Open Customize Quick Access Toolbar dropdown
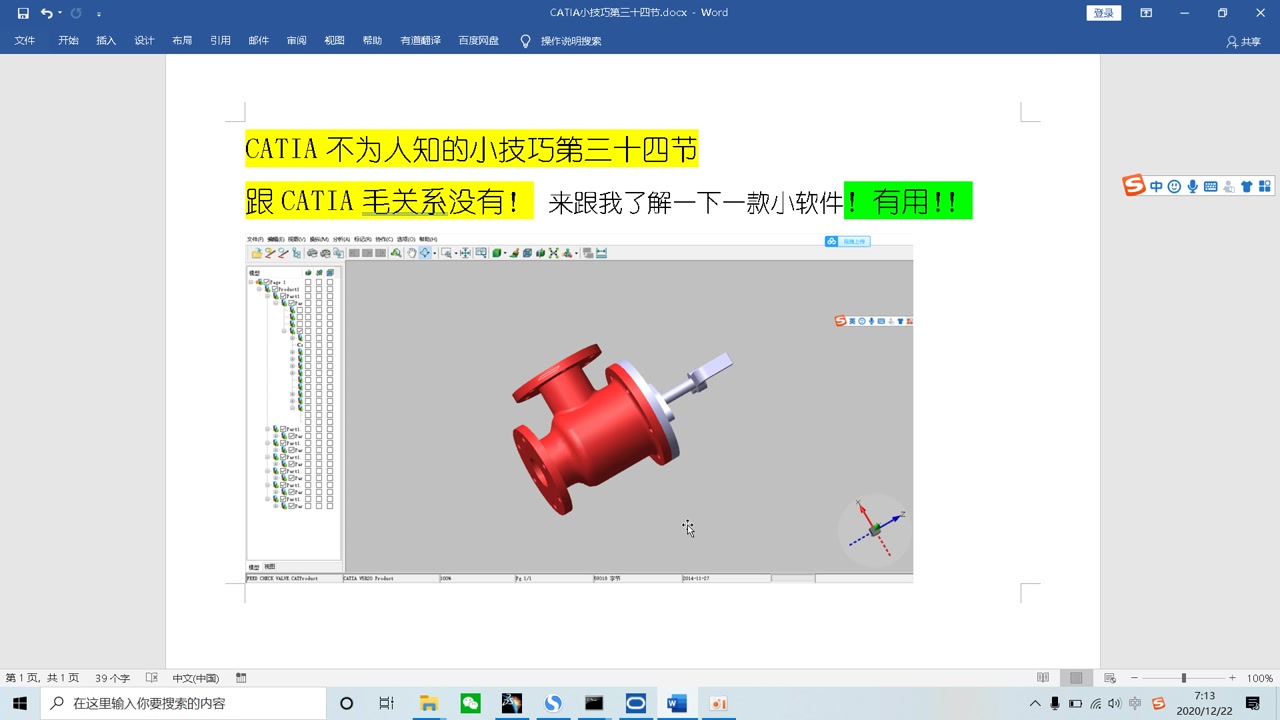Screen dimensions: 1280x720 99,14
